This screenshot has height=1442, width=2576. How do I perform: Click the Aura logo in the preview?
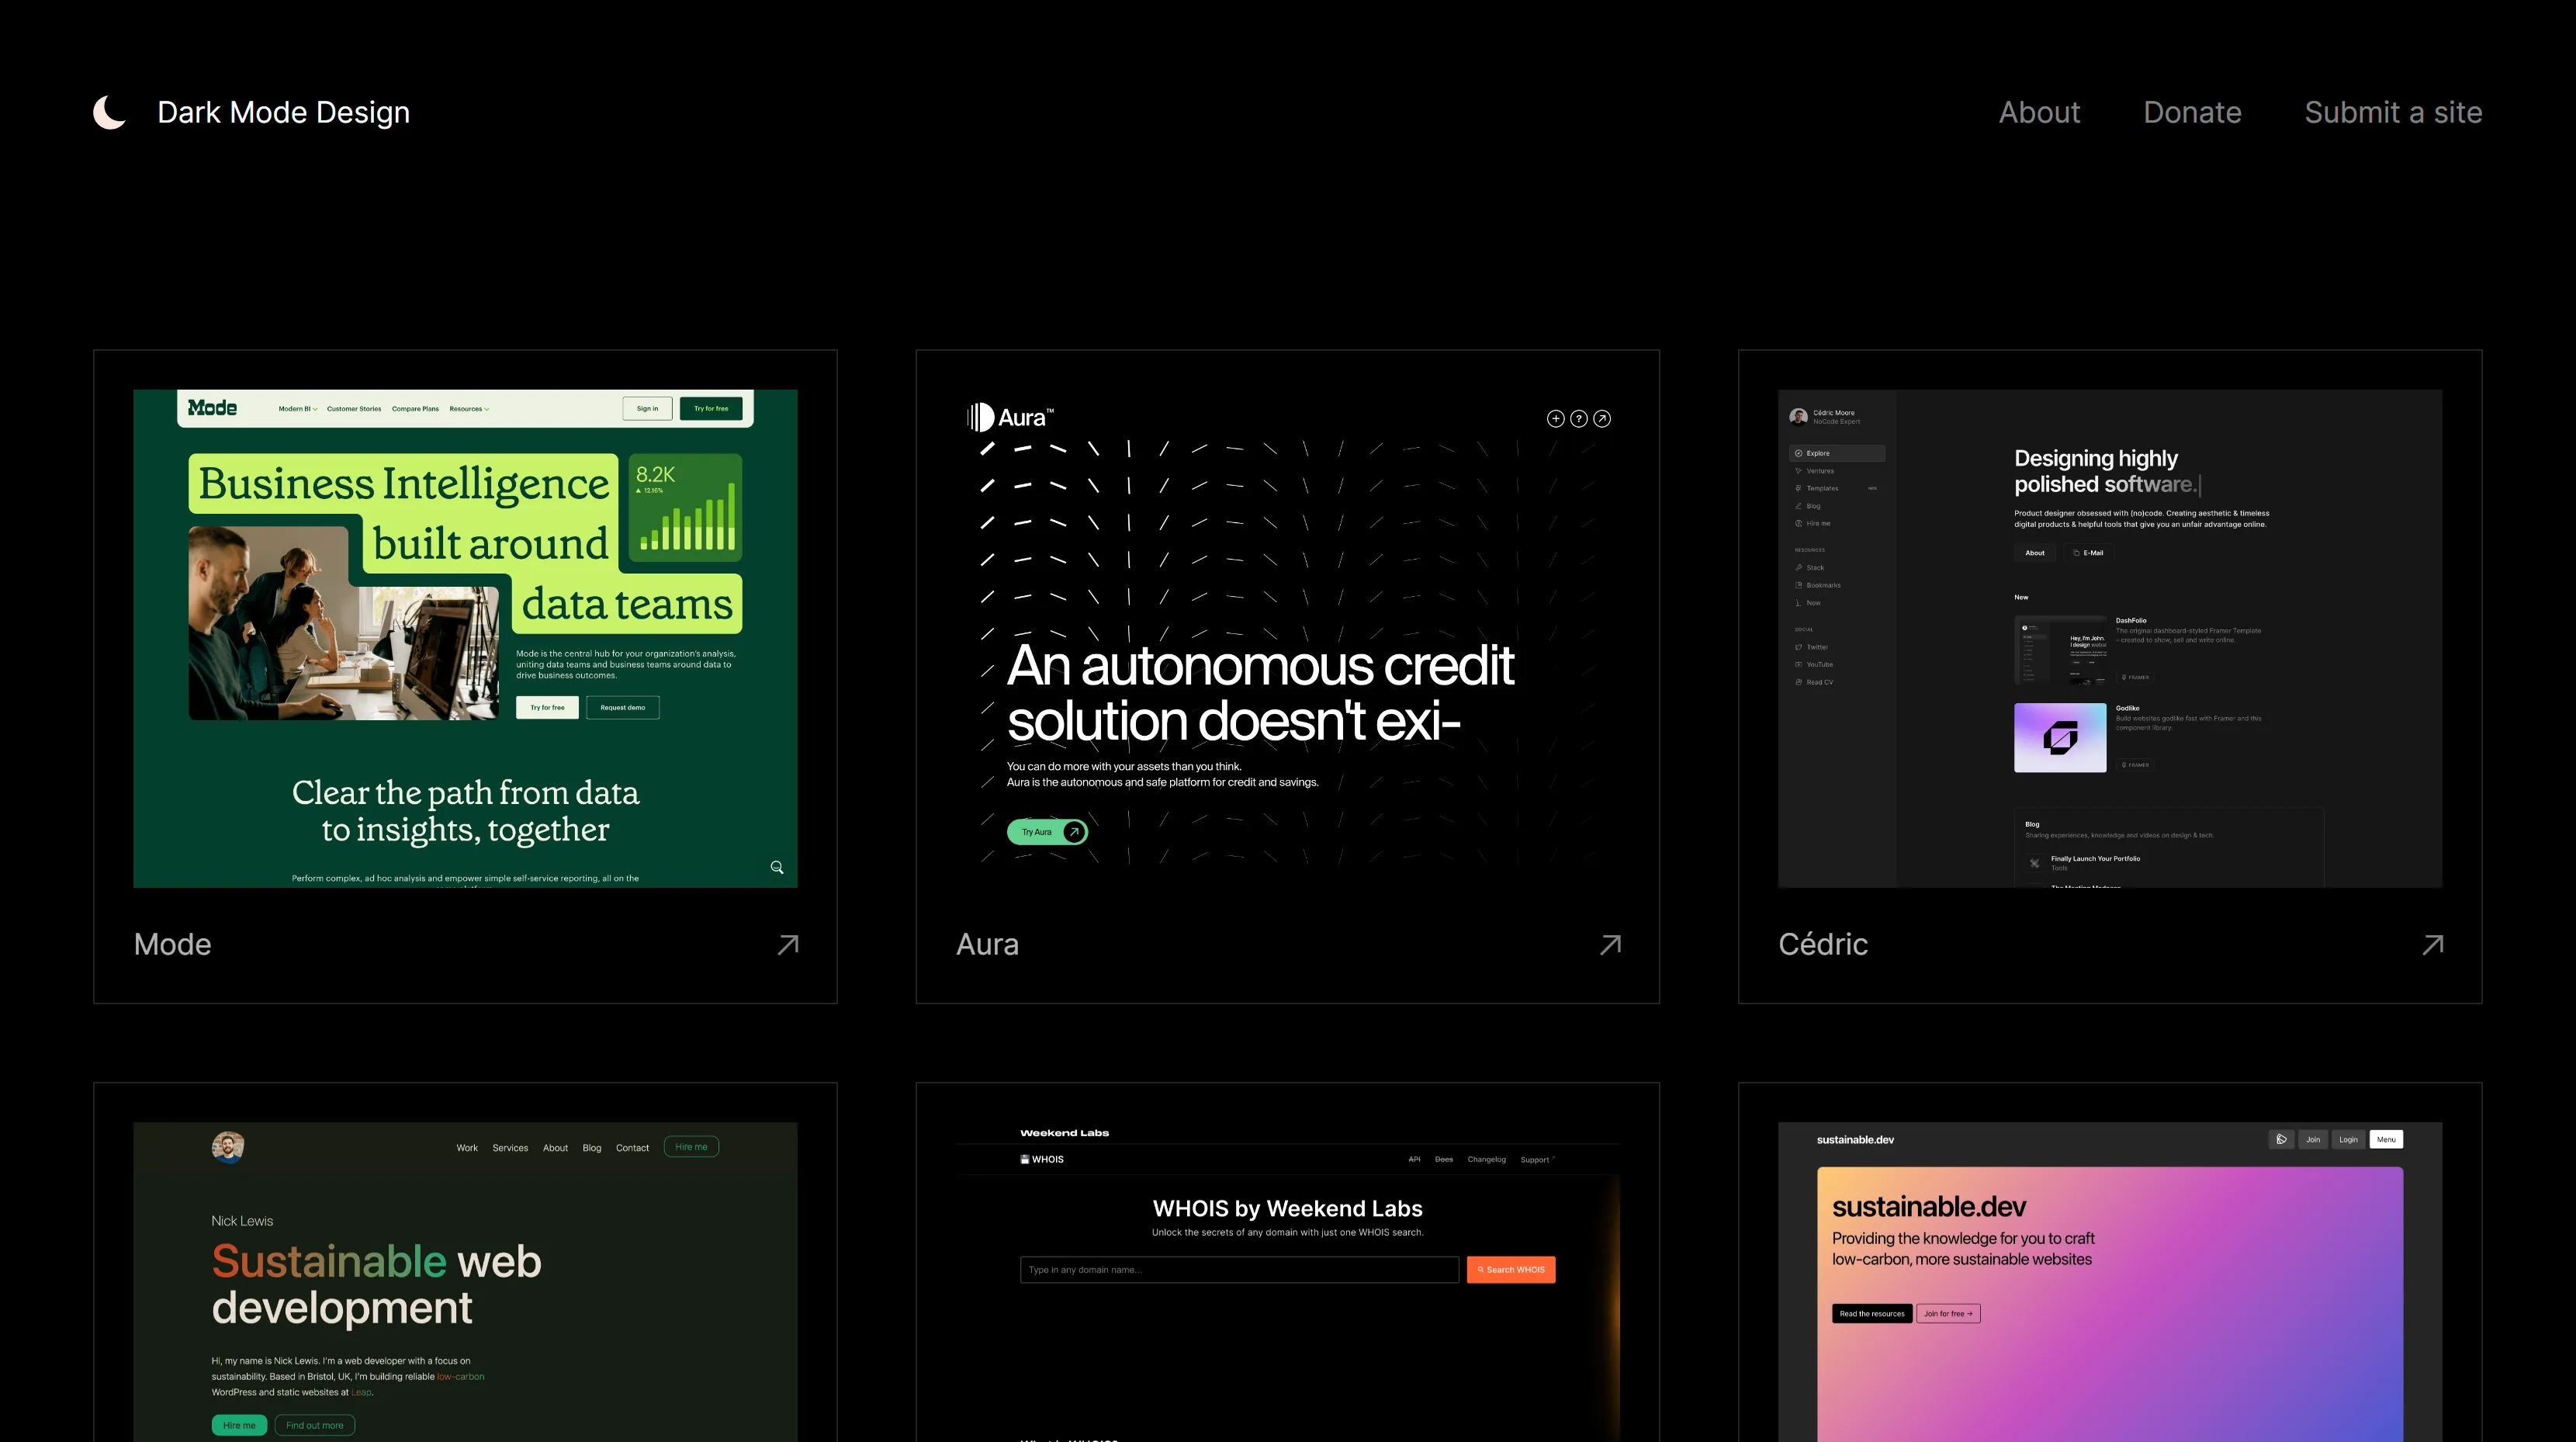pos(1010,417)
